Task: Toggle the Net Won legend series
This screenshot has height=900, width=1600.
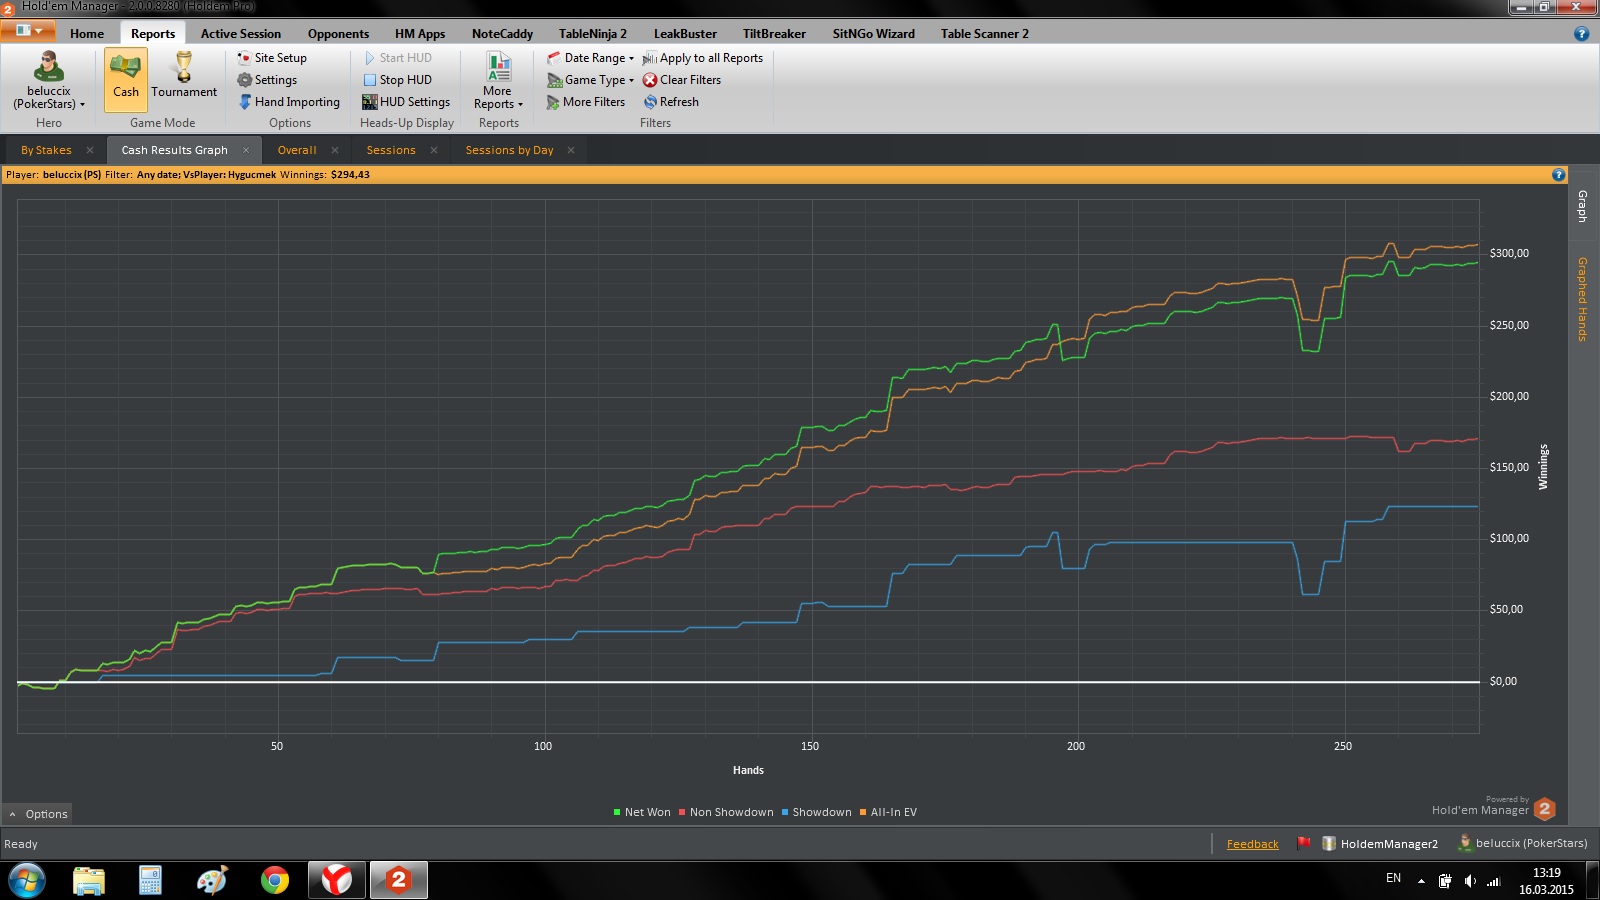Action: tap(641, 812)
